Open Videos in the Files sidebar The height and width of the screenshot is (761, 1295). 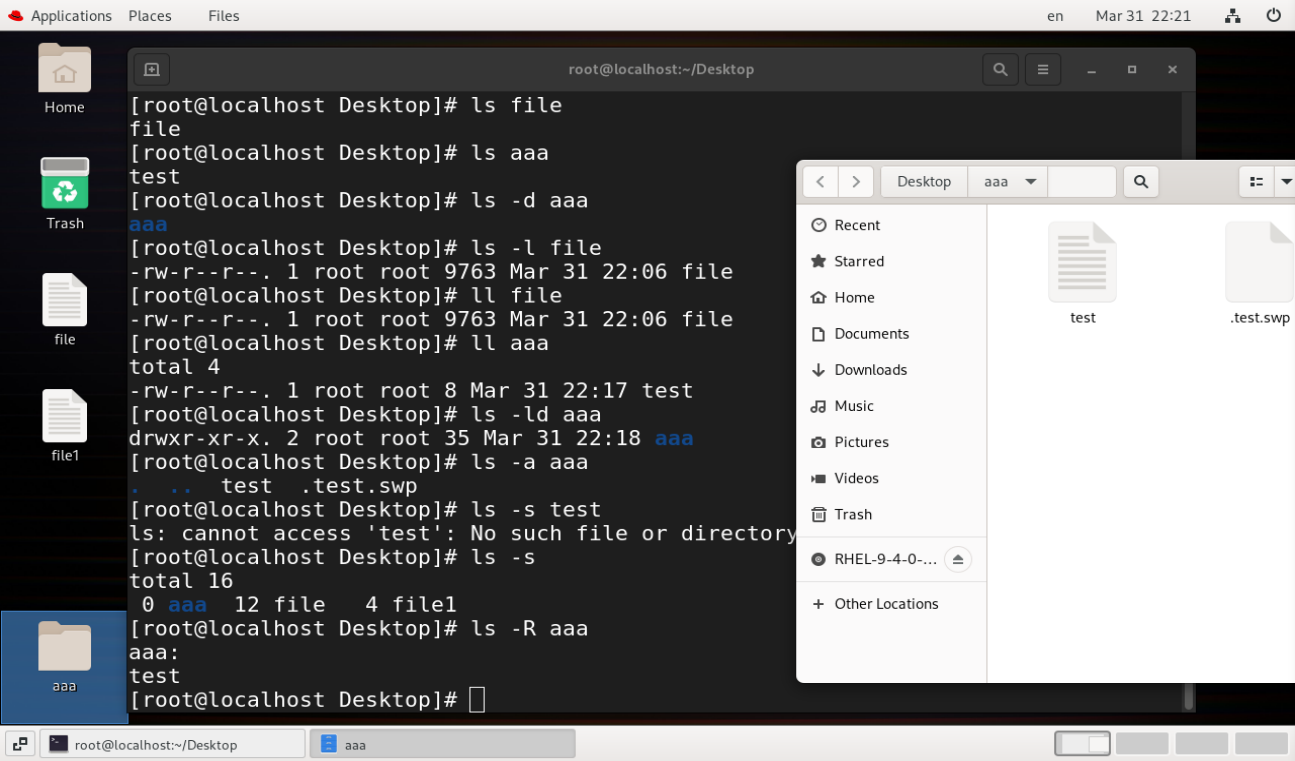pyautogui.click(x=891, y=478)
